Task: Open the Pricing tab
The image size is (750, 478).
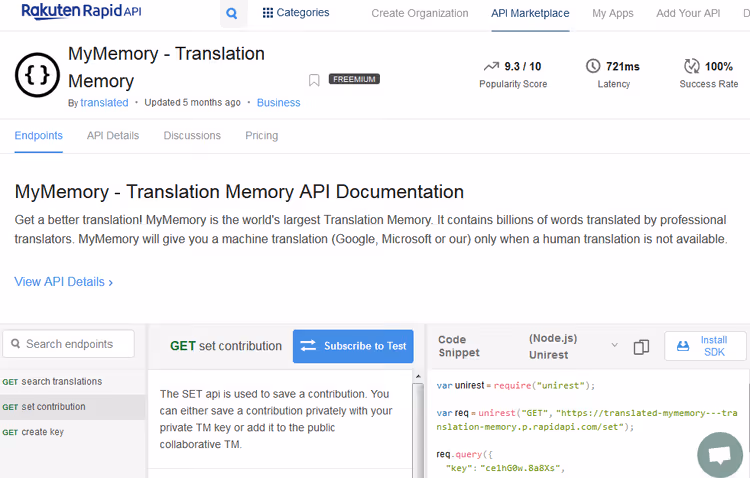Action: 262,136
